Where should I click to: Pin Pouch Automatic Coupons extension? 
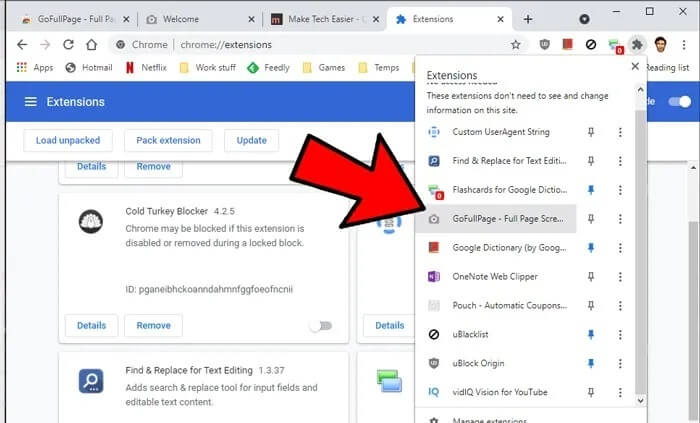(591, 306)
